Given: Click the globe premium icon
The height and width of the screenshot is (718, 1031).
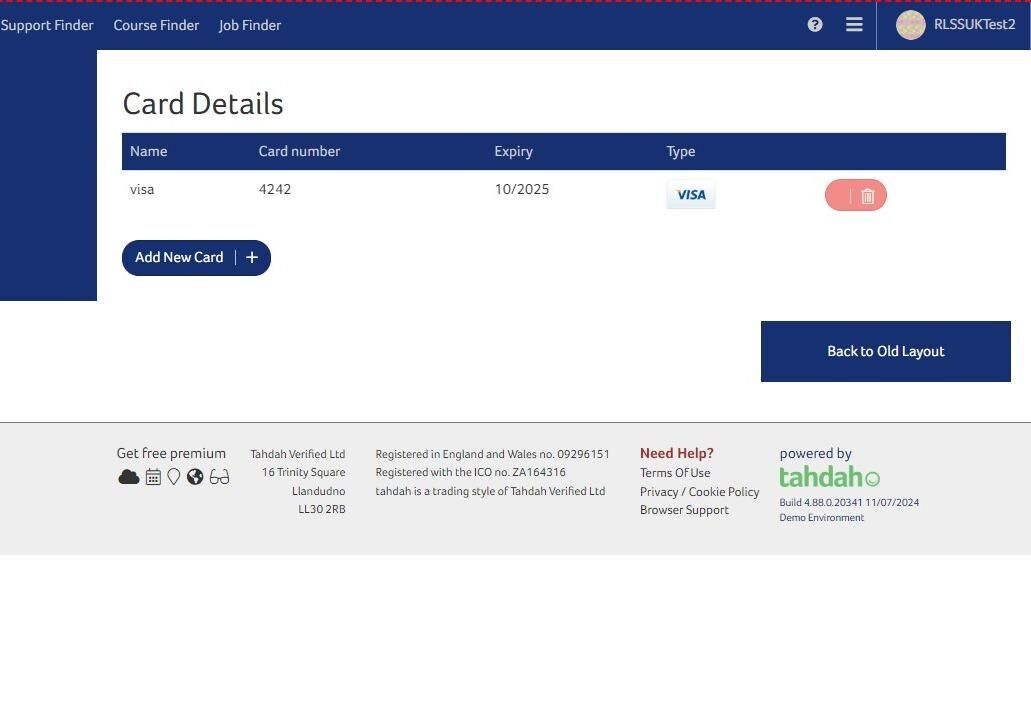Looking at the screenshot, I should point(195,477).
